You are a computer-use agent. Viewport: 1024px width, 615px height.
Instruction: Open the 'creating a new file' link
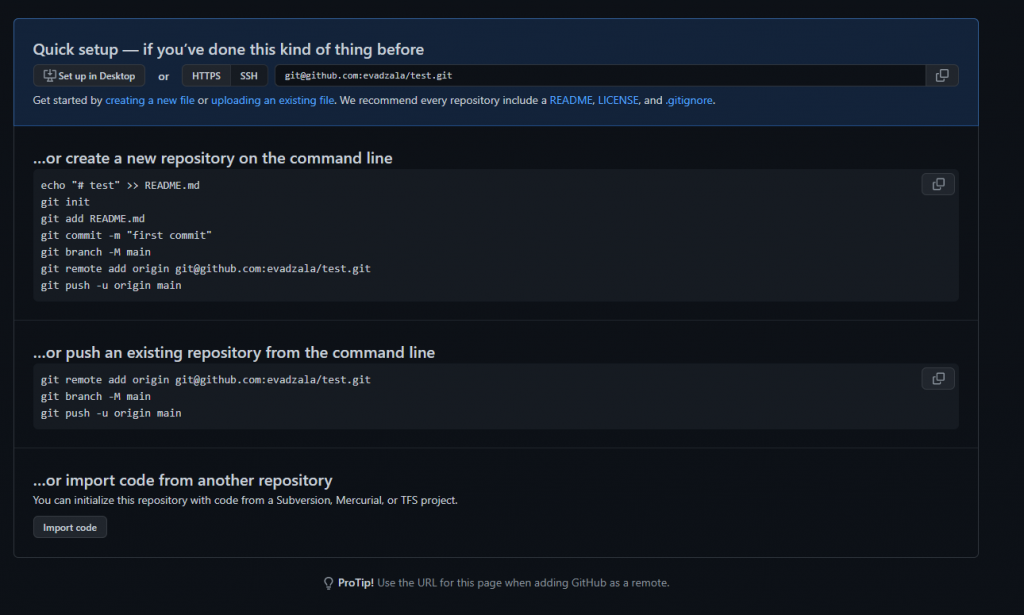(150, 101)
